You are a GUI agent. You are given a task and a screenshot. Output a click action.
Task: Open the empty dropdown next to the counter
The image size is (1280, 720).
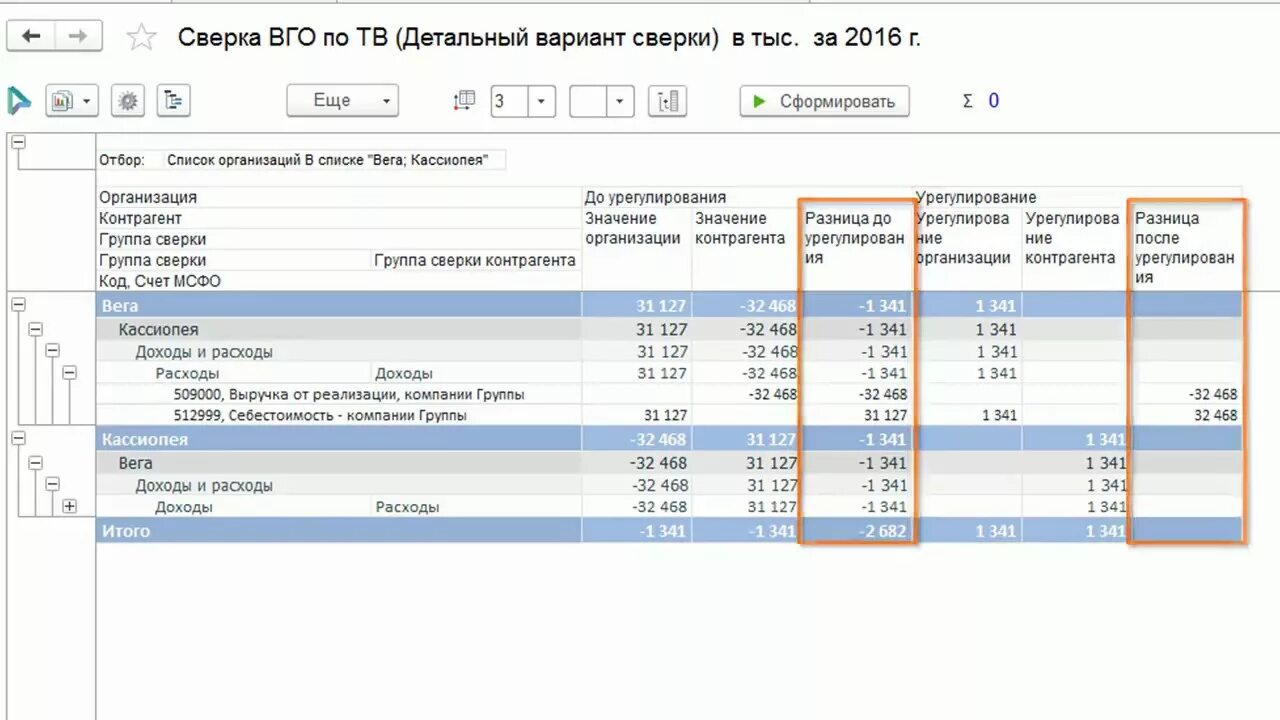[617, 100]
